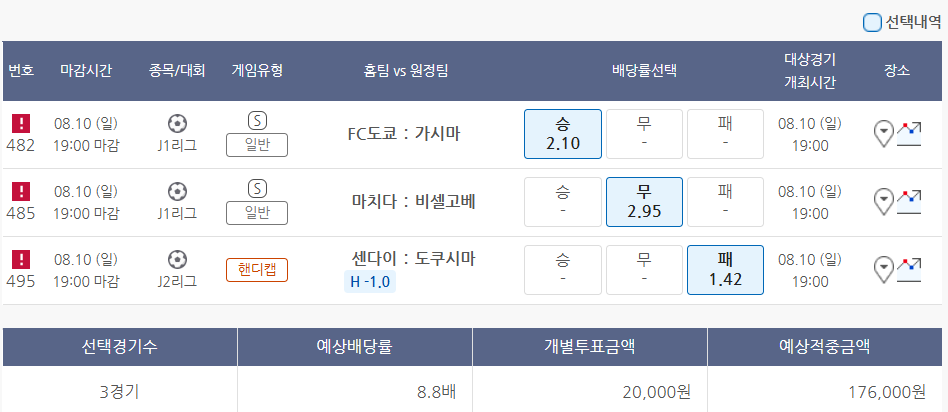
Task: Click the S badge on match 485
Action: pos(257,188)
